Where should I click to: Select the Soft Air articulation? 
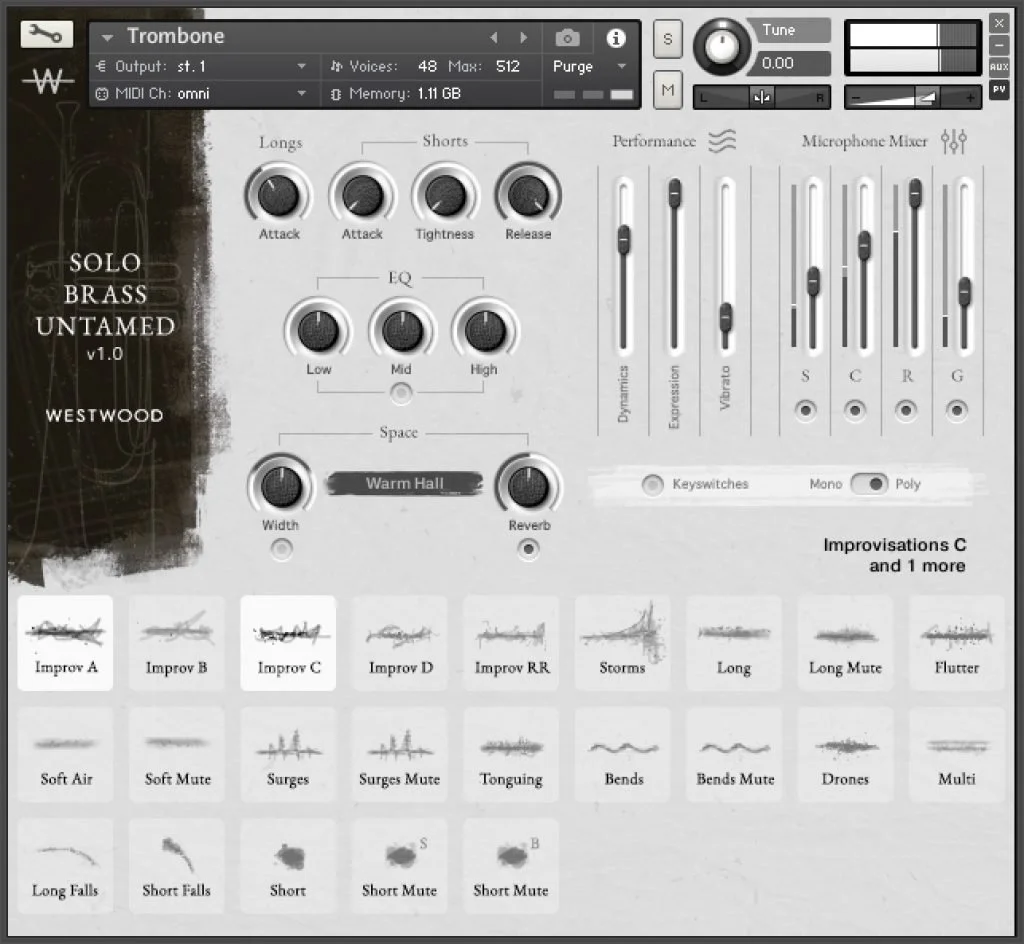65,755
